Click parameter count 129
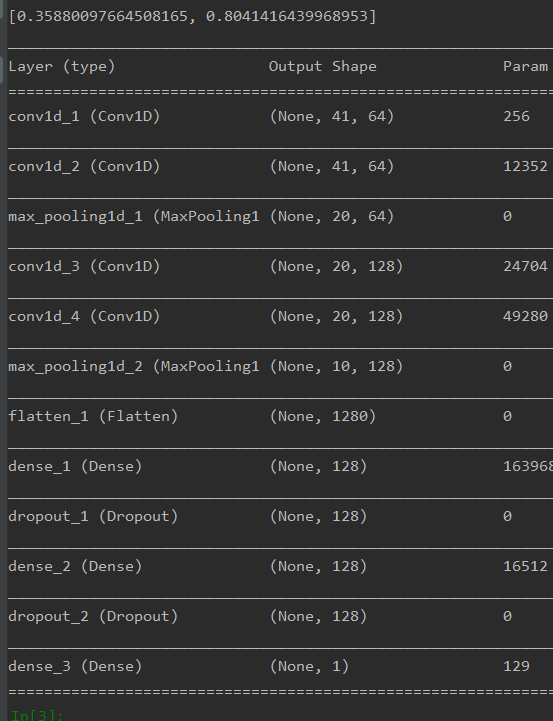The height and width of the screenshot is (721, 553). [x=516, y=666]
